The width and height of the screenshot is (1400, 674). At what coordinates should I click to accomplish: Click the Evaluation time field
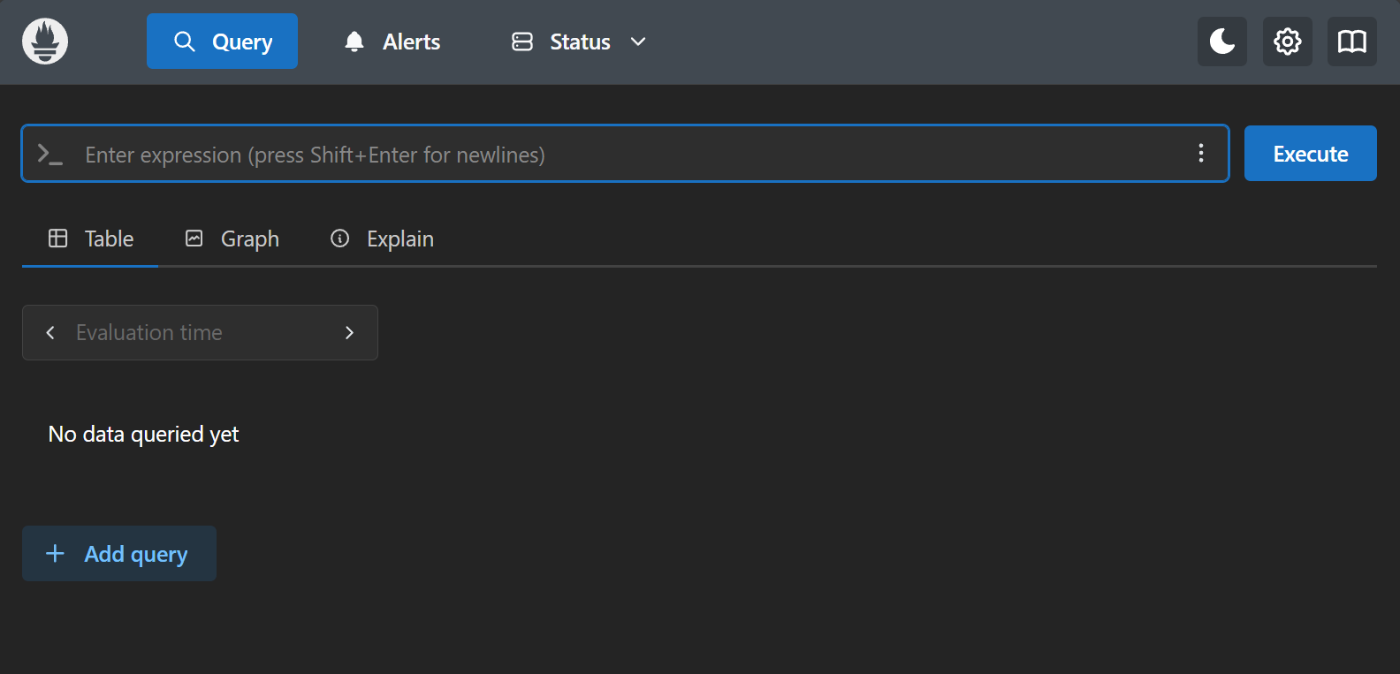tap(200, 333)
